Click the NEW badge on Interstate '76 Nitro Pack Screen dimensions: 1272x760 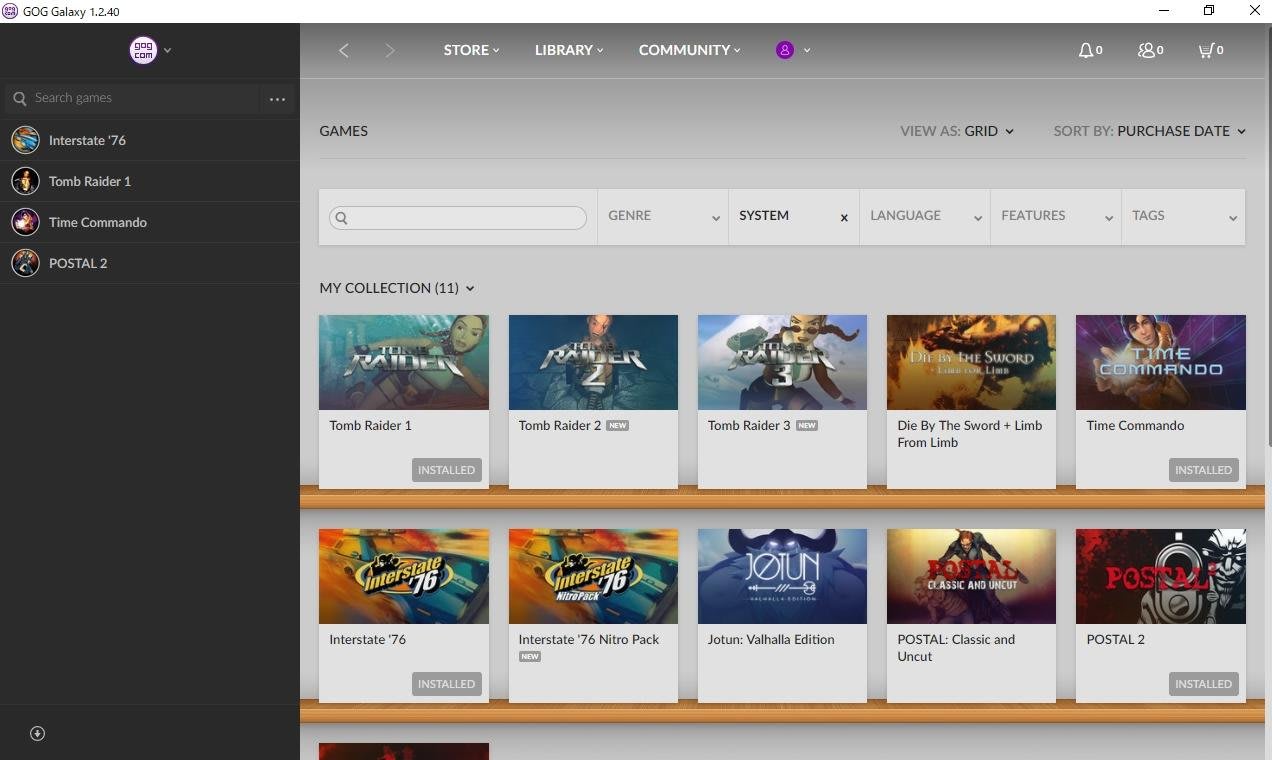click(530, 657)
